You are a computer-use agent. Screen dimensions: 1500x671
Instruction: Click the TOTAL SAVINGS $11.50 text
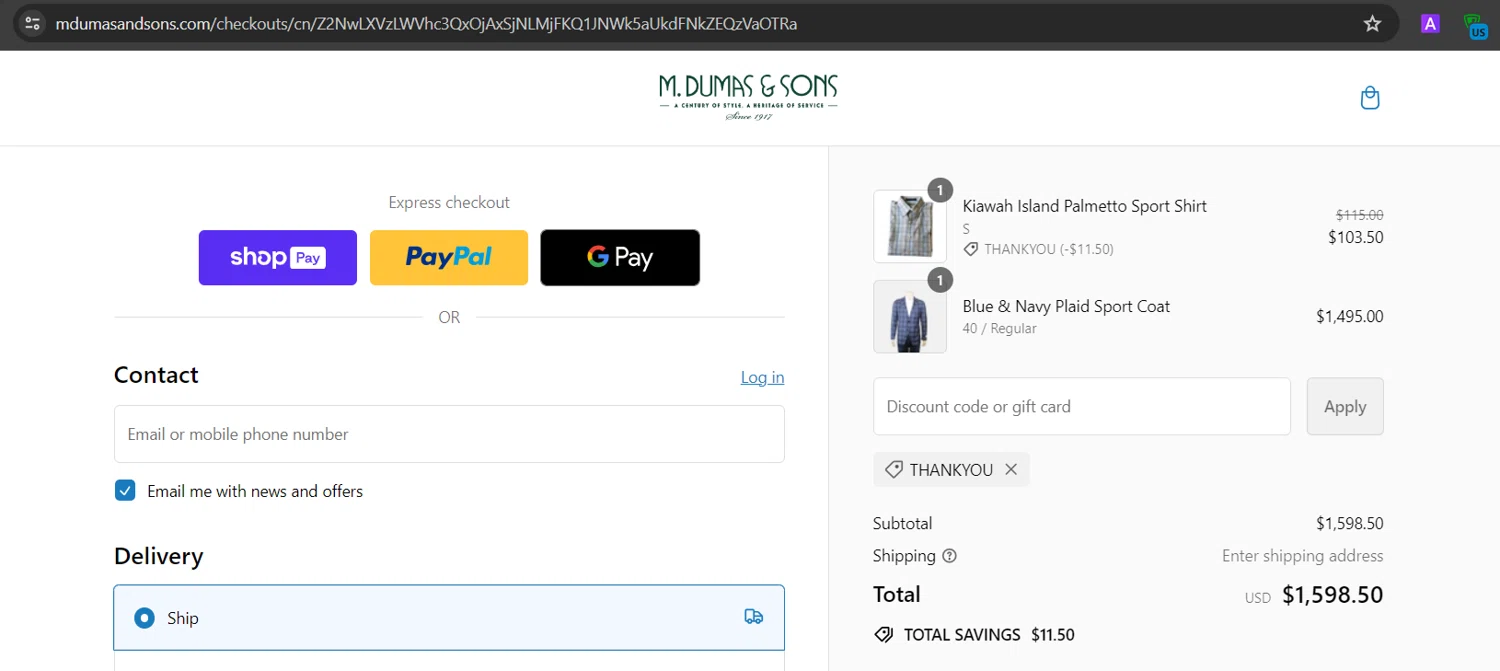pos(989,634)
